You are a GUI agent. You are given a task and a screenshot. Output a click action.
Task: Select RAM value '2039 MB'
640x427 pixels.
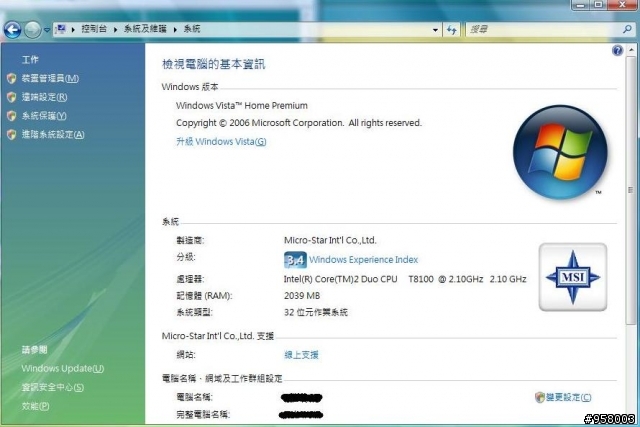point(302,296)
